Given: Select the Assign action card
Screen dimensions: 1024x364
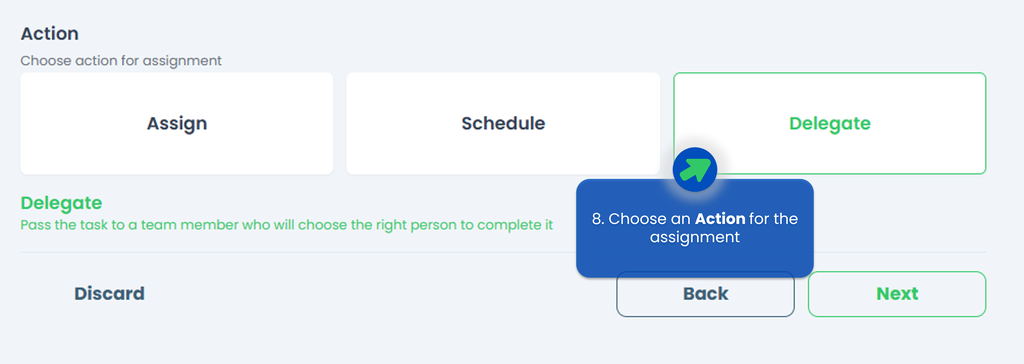Looking at the screenshot, I should 177,124.
